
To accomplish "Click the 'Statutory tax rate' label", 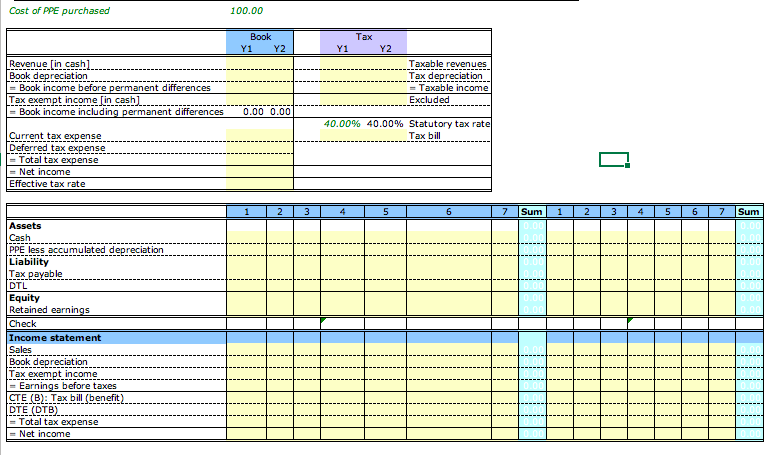I will tap(449, 124).
